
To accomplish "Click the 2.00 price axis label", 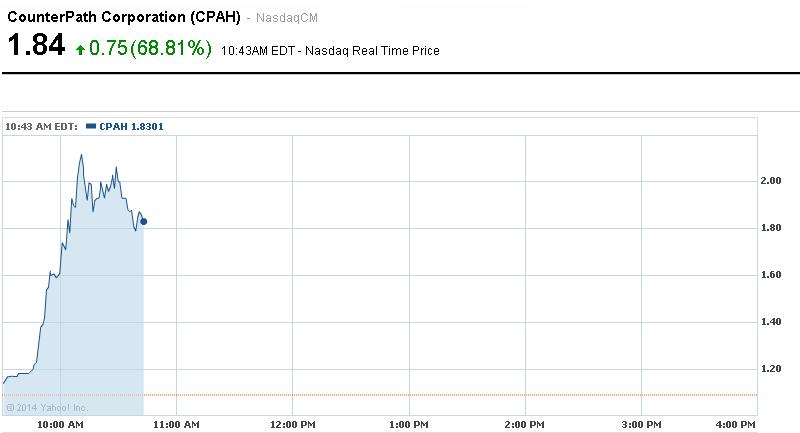I will [x=771, y=181].
